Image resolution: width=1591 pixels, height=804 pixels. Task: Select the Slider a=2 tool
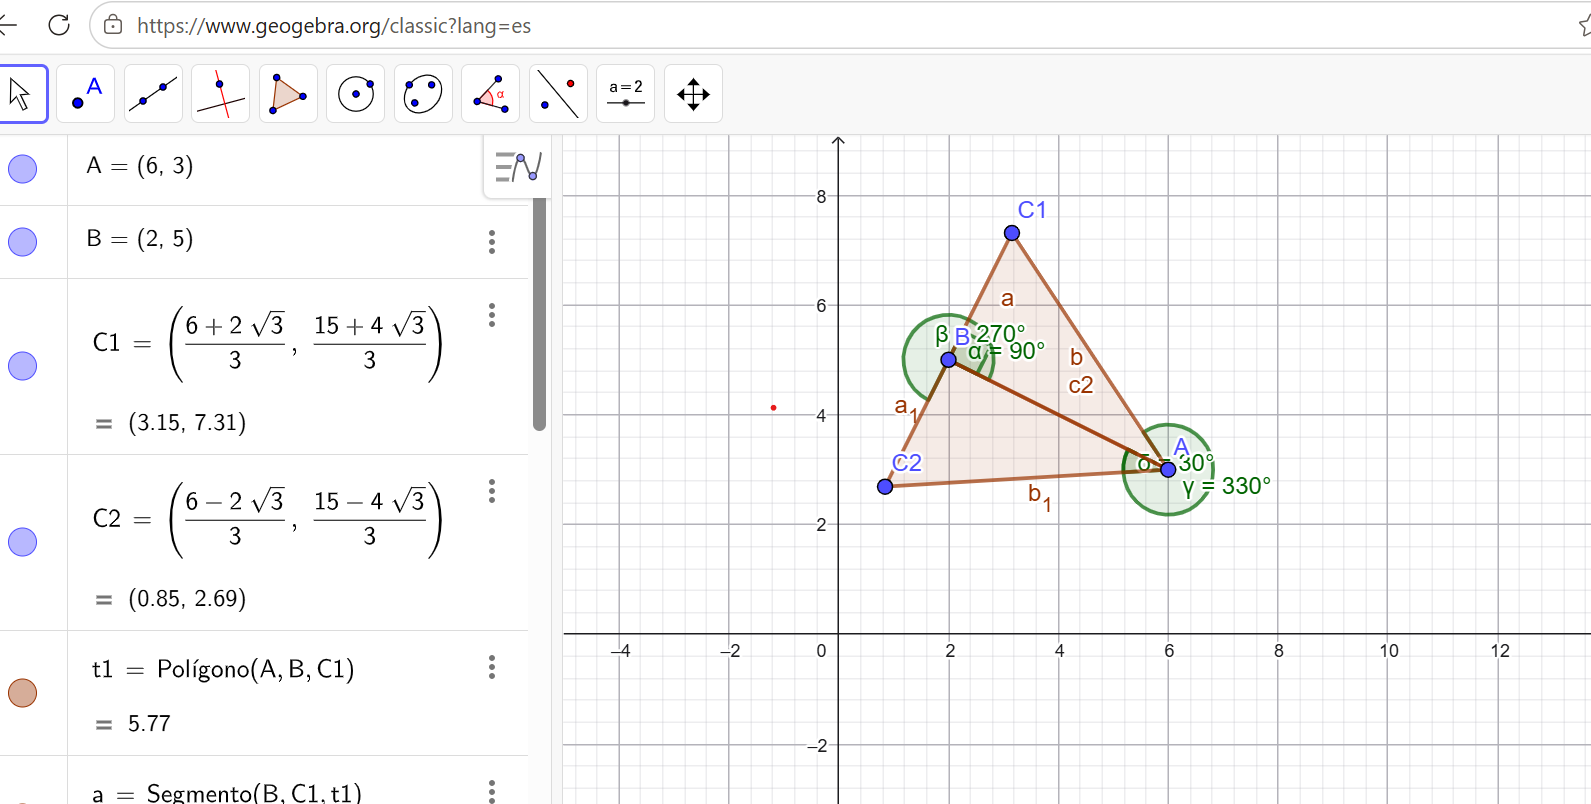coord(625,94)
